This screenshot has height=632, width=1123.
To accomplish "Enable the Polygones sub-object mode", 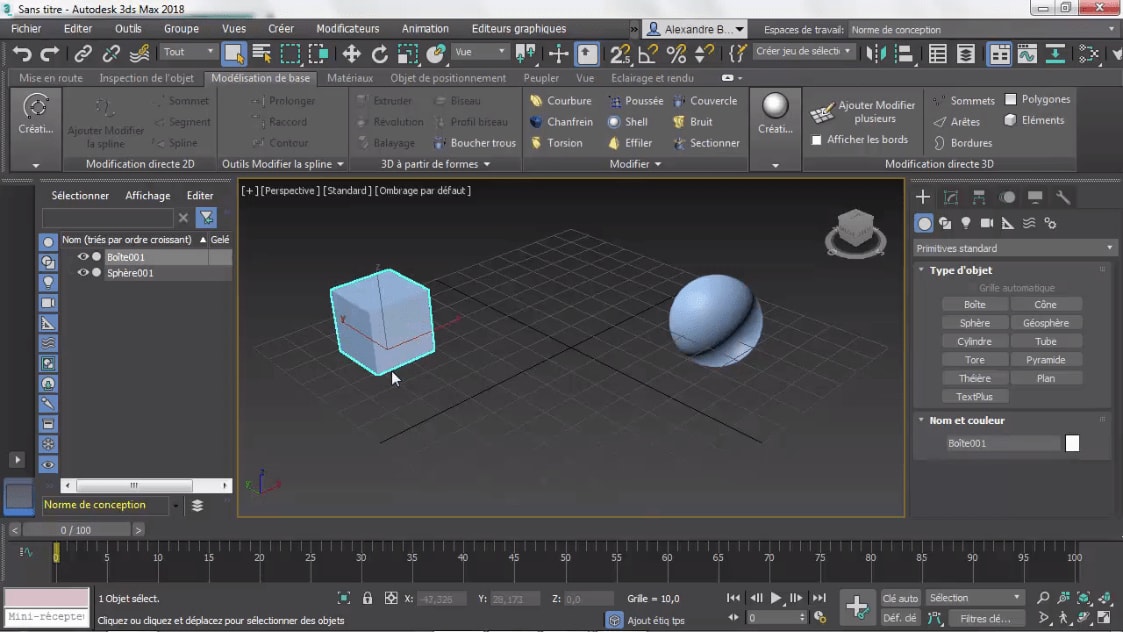I will [x=1037, y=100].
